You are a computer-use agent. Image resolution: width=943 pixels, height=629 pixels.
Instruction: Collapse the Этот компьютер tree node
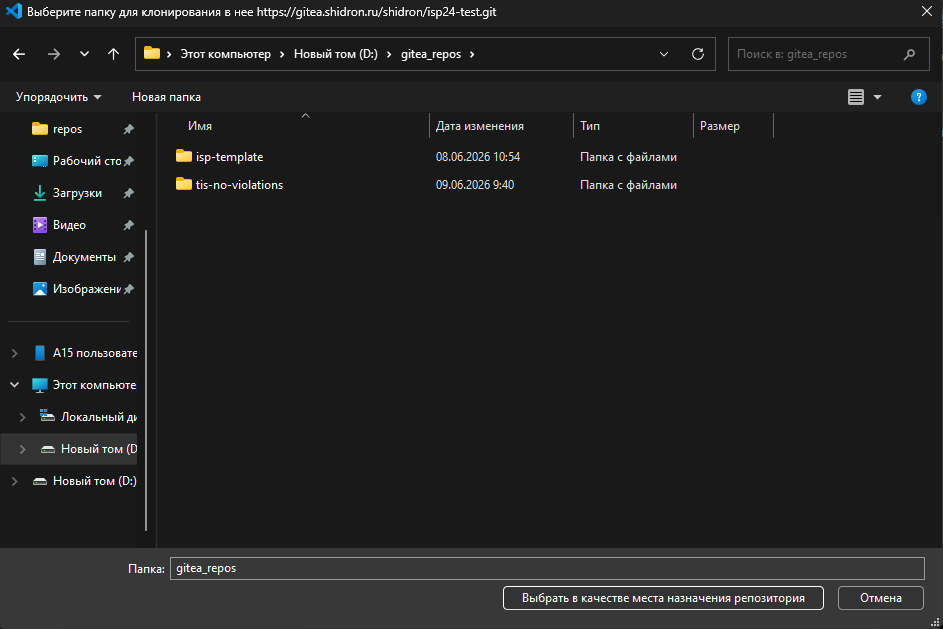[x=14, y=385]
